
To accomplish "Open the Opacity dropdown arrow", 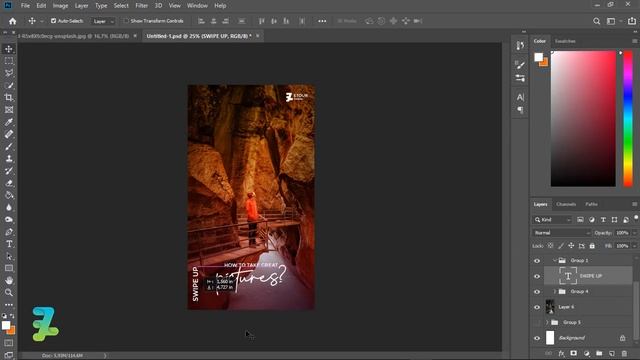I will 634,233.
